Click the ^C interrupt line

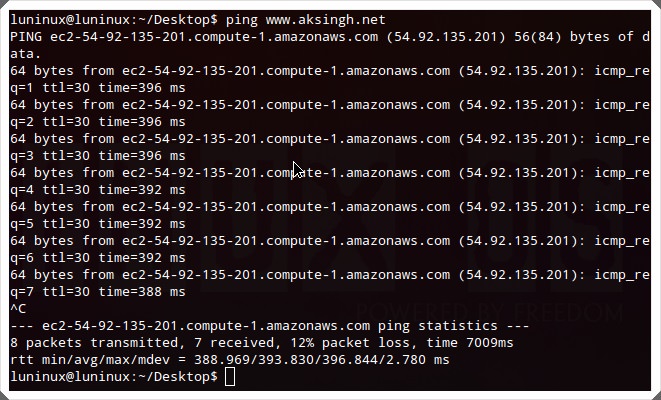click(18, 309)
